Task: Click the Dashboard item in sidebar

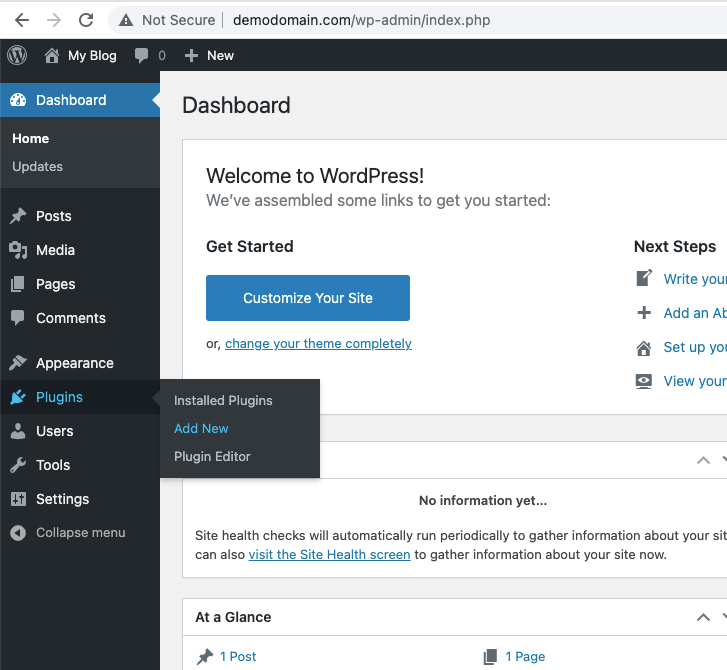Action: [80, 100]
